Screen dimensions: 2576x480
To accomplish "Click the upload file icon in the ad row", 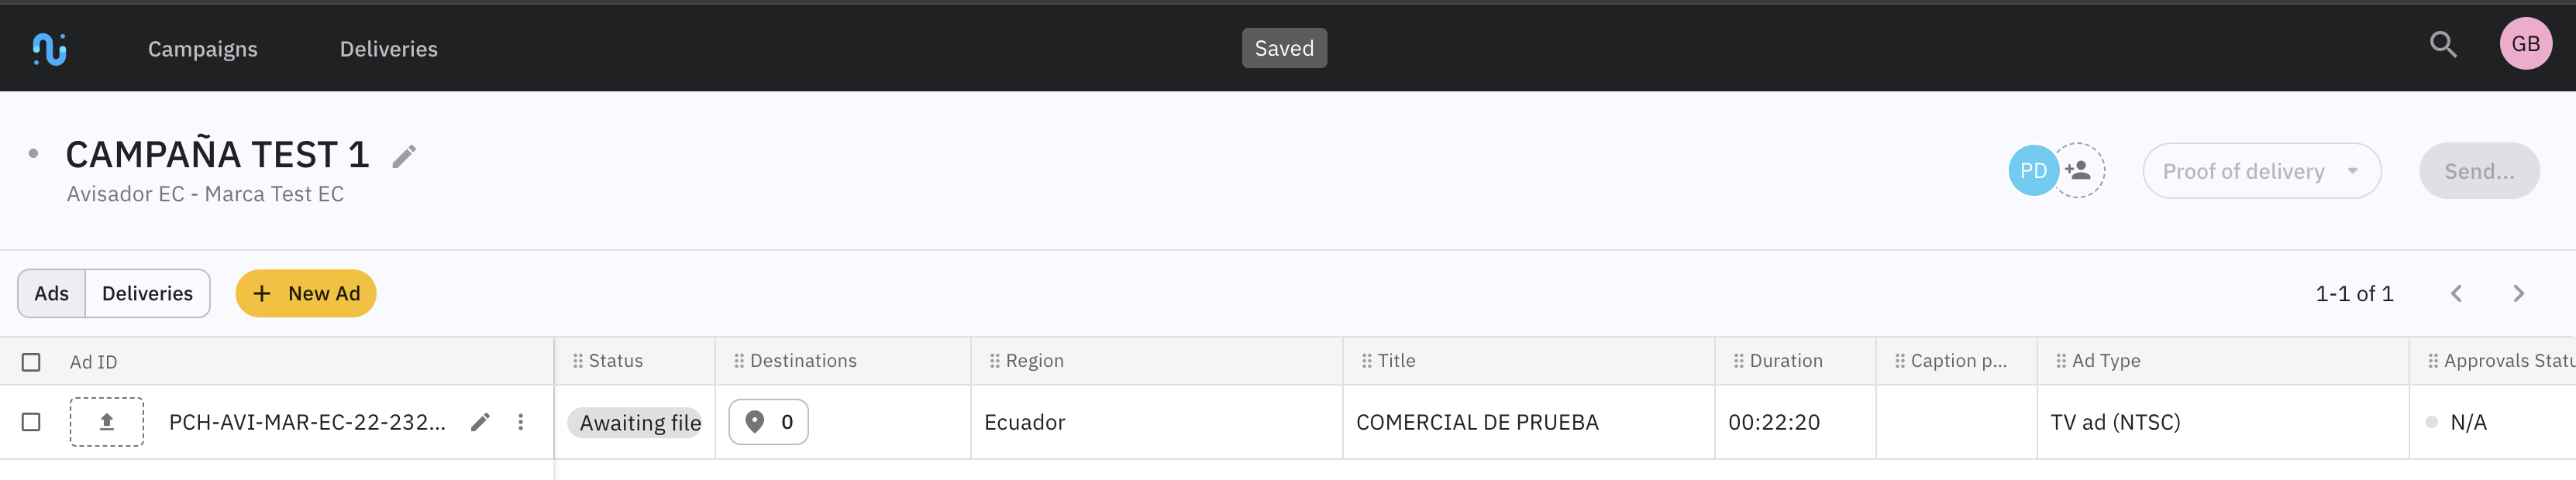I will [106, 422].
